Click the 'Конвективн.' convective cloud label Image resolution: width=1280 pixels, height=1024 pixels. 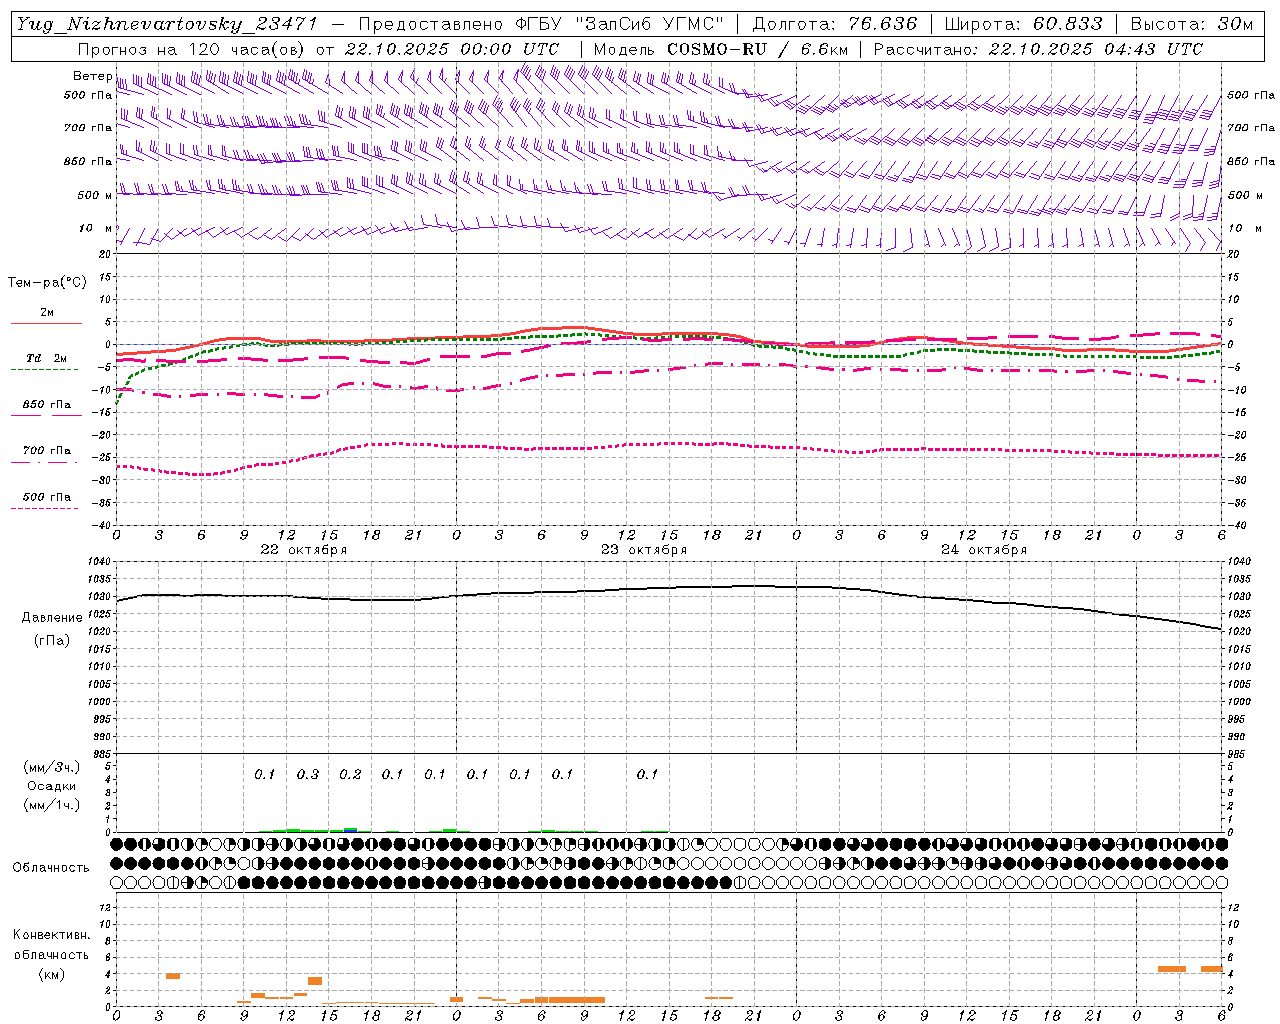coord(52,935)
